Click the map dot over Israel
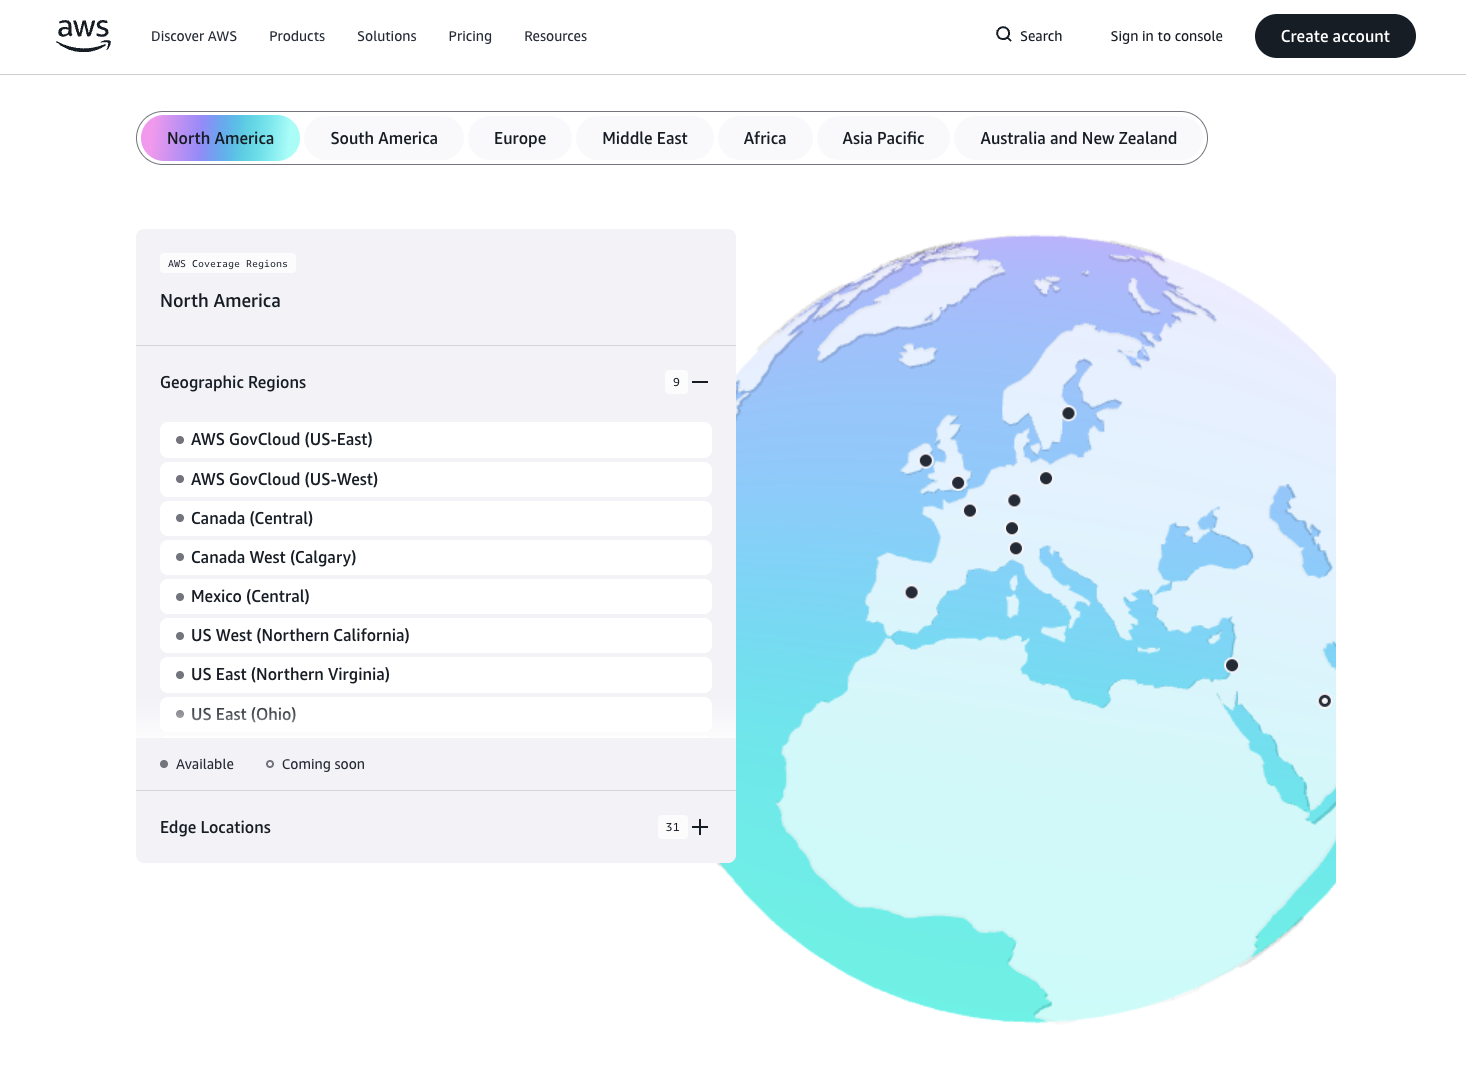This screenshot has height=1066, width=1466. click(x=1232, y=665)
